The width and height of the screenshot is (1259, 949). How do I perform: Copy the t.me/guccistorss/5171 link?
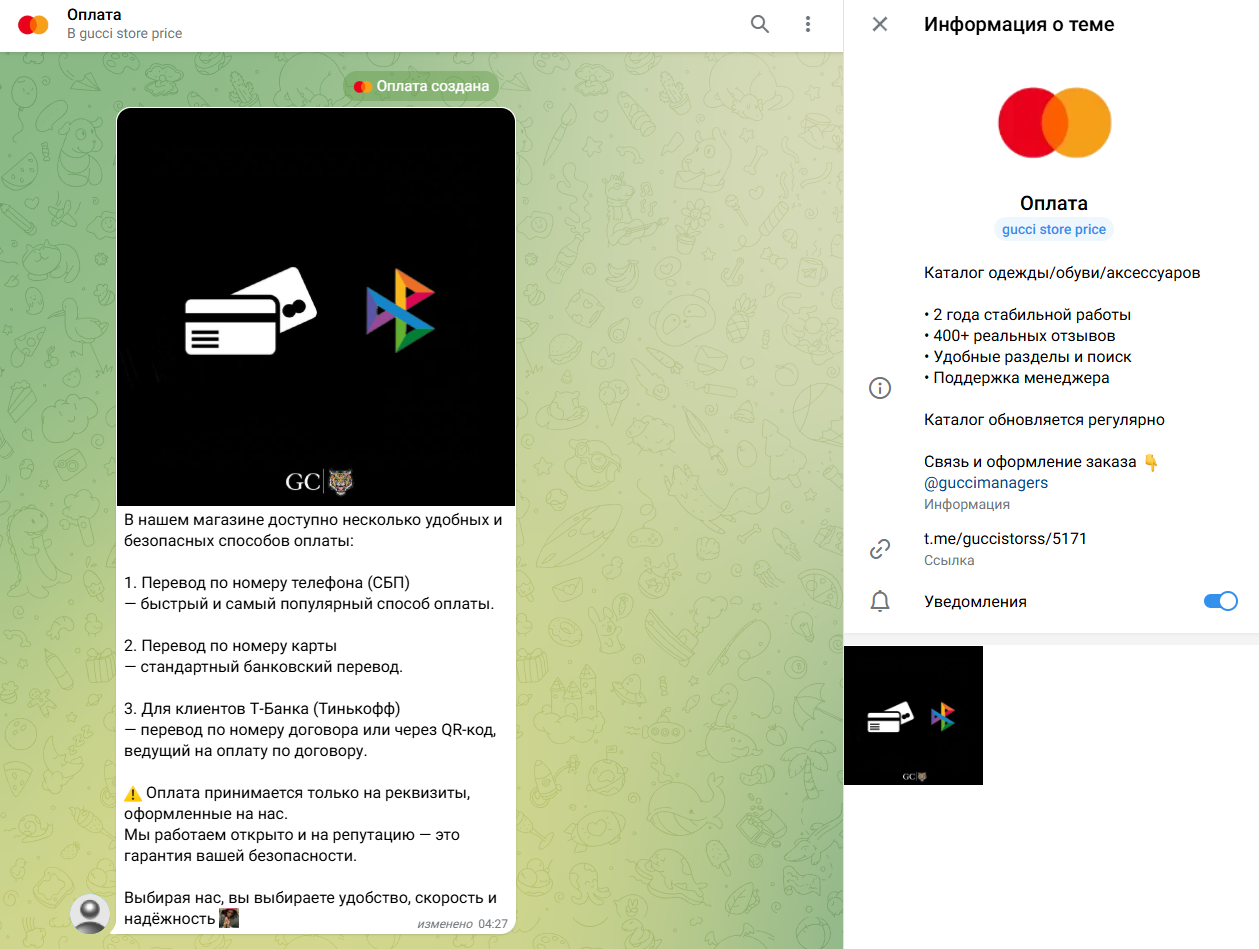1005,539
